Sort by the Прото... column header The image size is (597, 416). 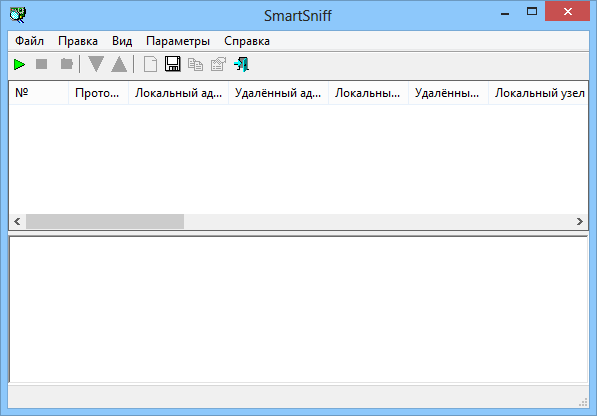point(99,92)
